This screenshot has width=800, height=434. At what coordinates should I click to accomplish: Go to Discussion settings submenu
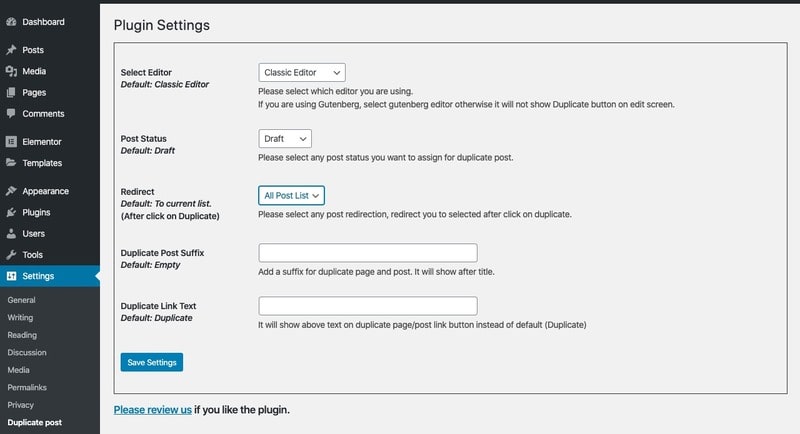point(27,351)
